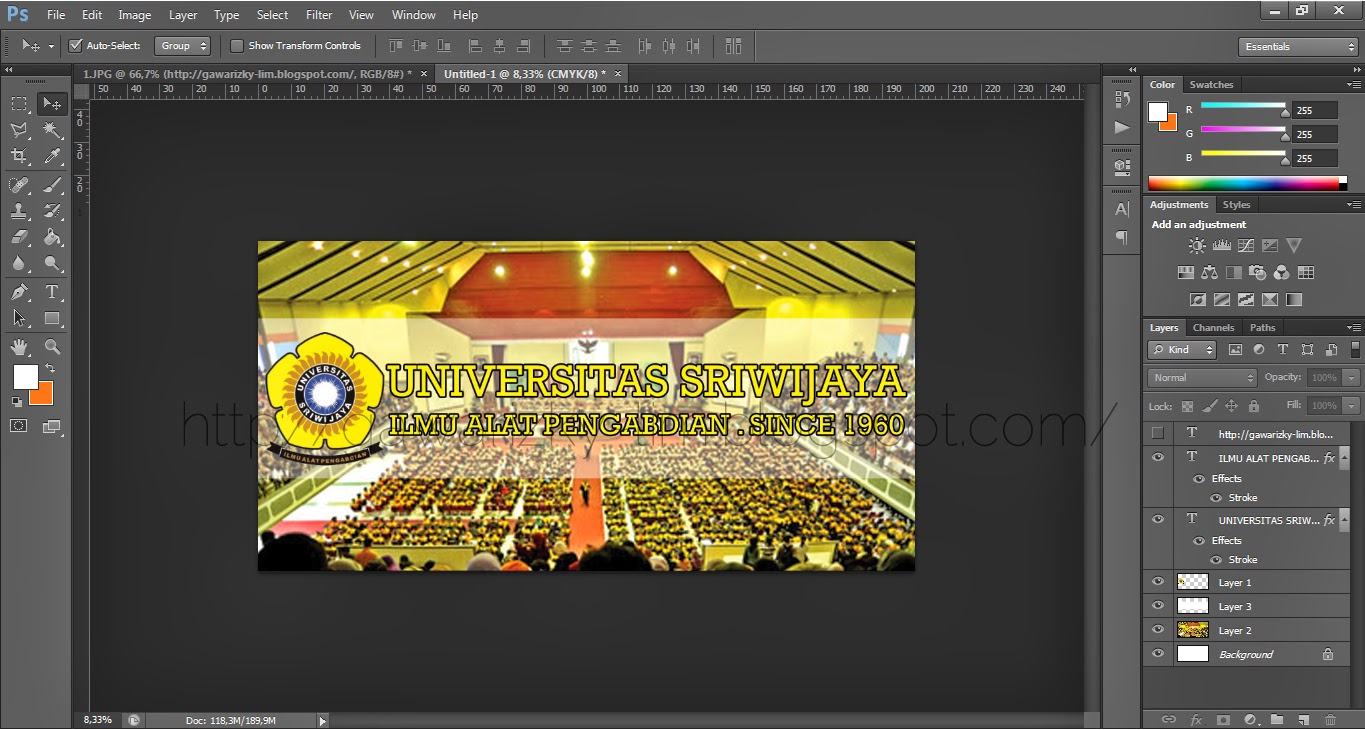Click the fx layer style button
Image resolution: width=1365 pixels, height=730 pixels.
coord(1196,719)
